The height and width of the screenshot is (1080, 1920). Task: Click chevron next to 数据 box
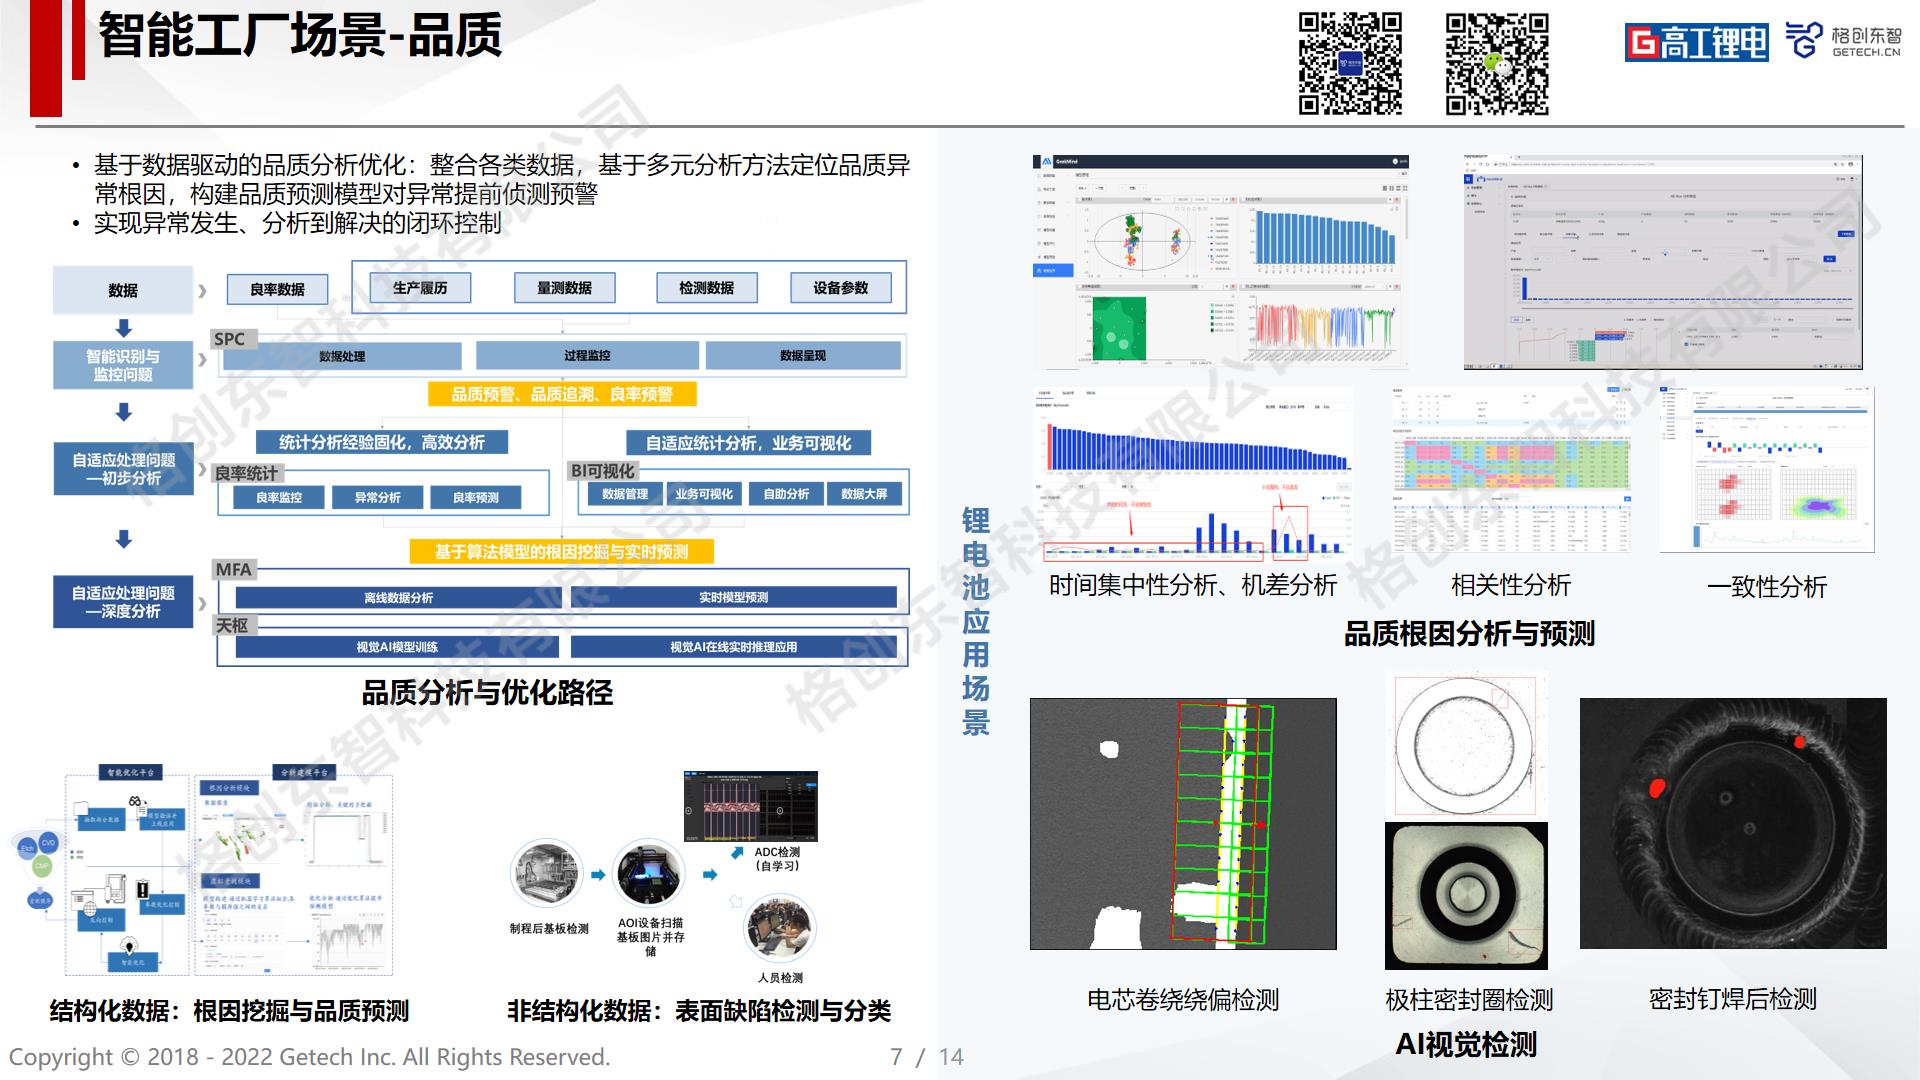[x=203, y=291]
